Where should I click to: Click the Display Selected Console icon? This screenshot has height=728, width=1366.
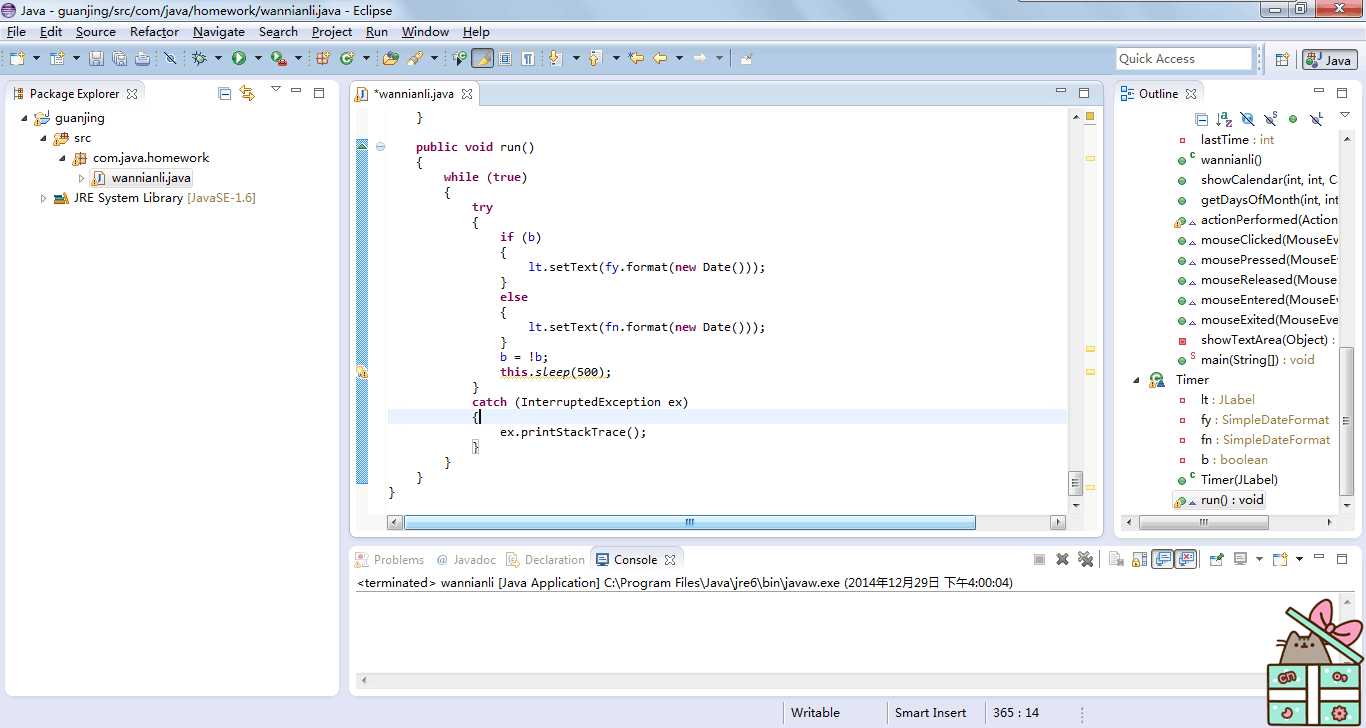pos(1241,559)
